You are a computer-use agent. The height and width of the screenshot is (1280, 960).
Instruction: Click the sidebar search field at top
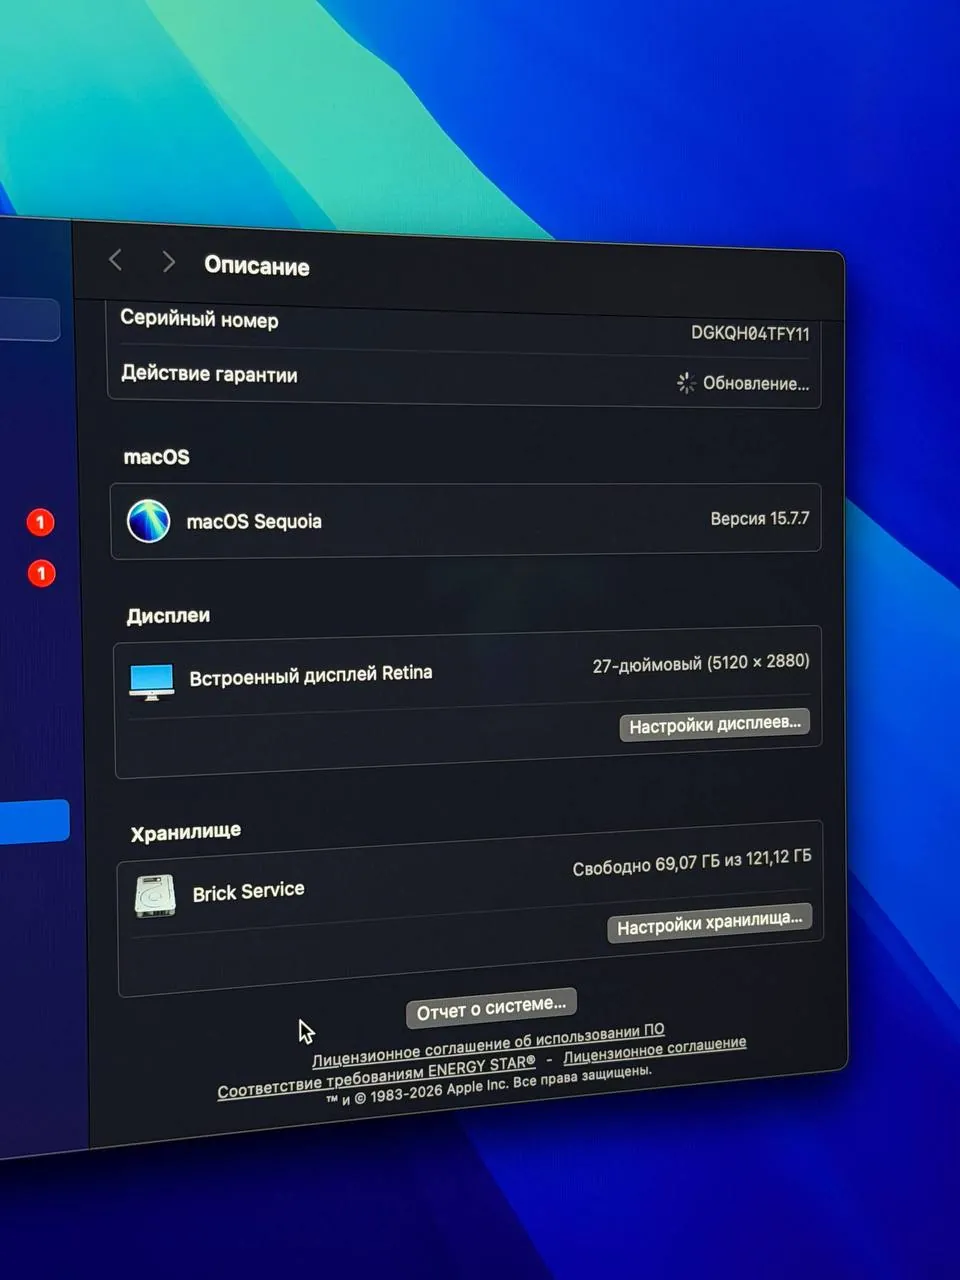(x=28, y=319)
